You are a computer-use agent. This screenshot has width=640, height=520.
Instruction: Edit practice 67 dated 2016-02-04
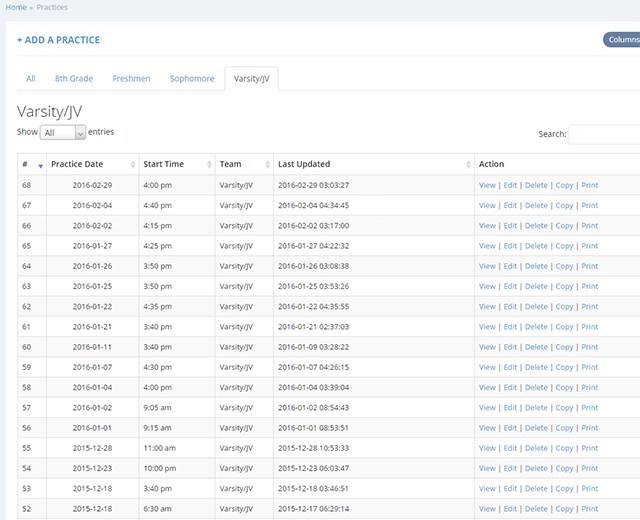point(510,205)
